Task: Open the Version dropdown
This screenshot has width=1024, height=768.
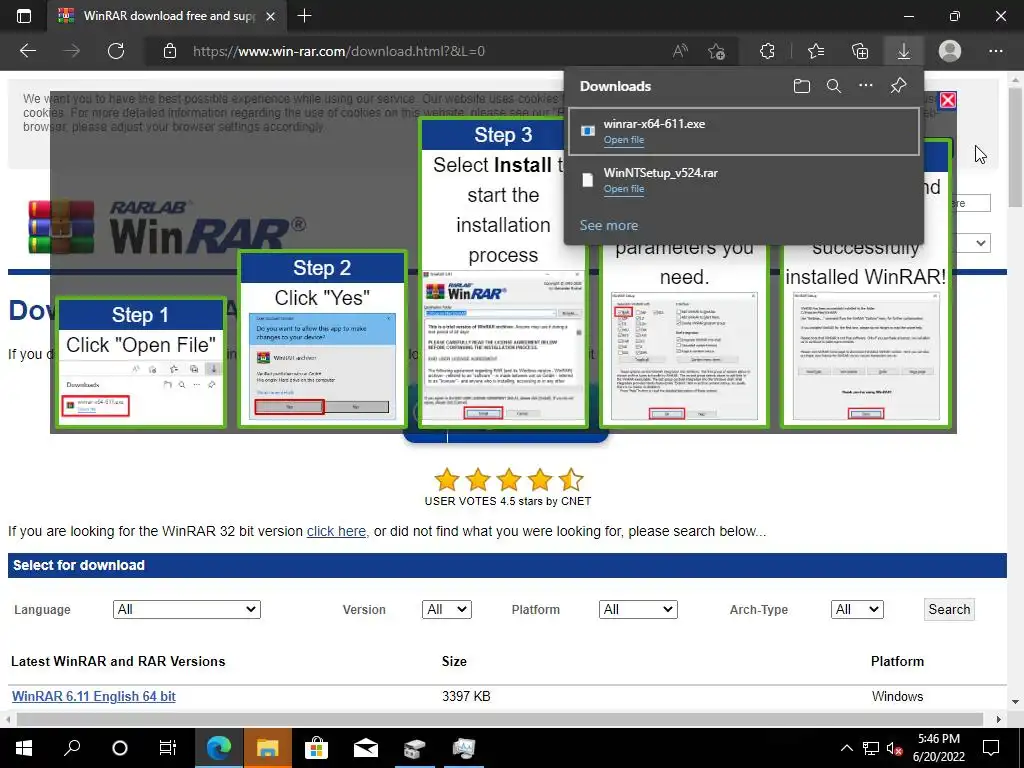Action: point(447,609)
